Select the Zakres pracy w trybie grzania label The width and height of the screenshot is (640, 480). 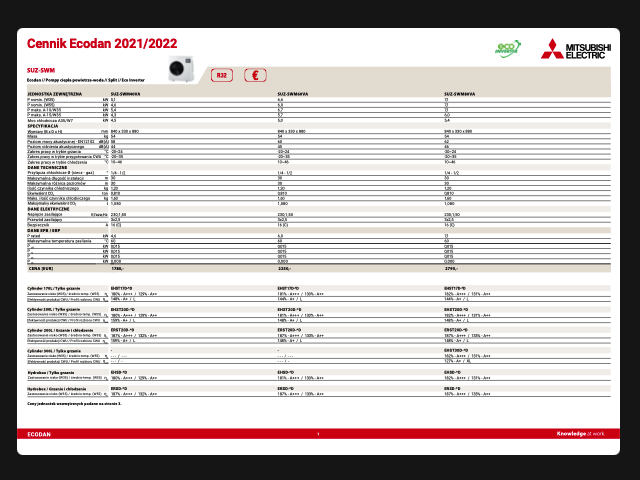pos(54,151)
